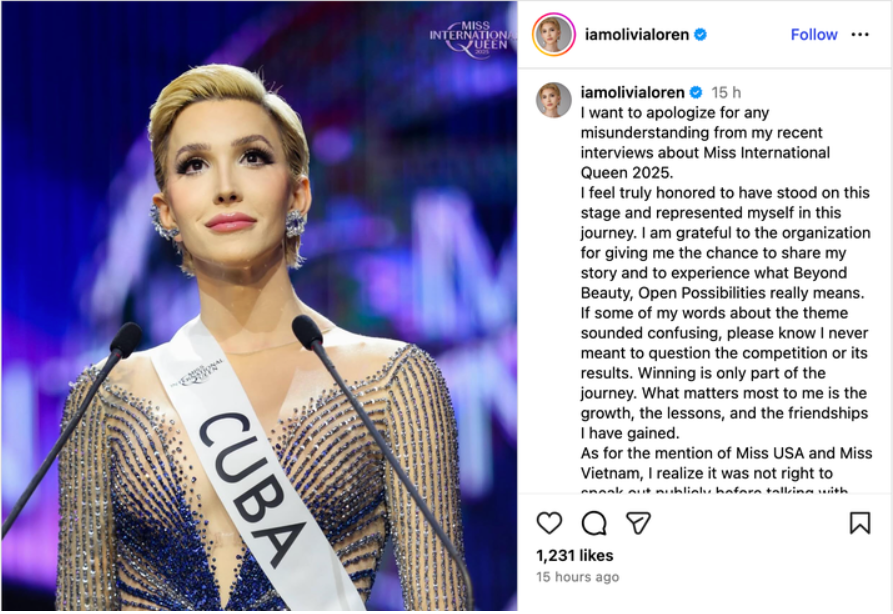The width and height of the screenshot is (893, 614).
Task: Click the verified badge in the header
Action: coord(701,35)
